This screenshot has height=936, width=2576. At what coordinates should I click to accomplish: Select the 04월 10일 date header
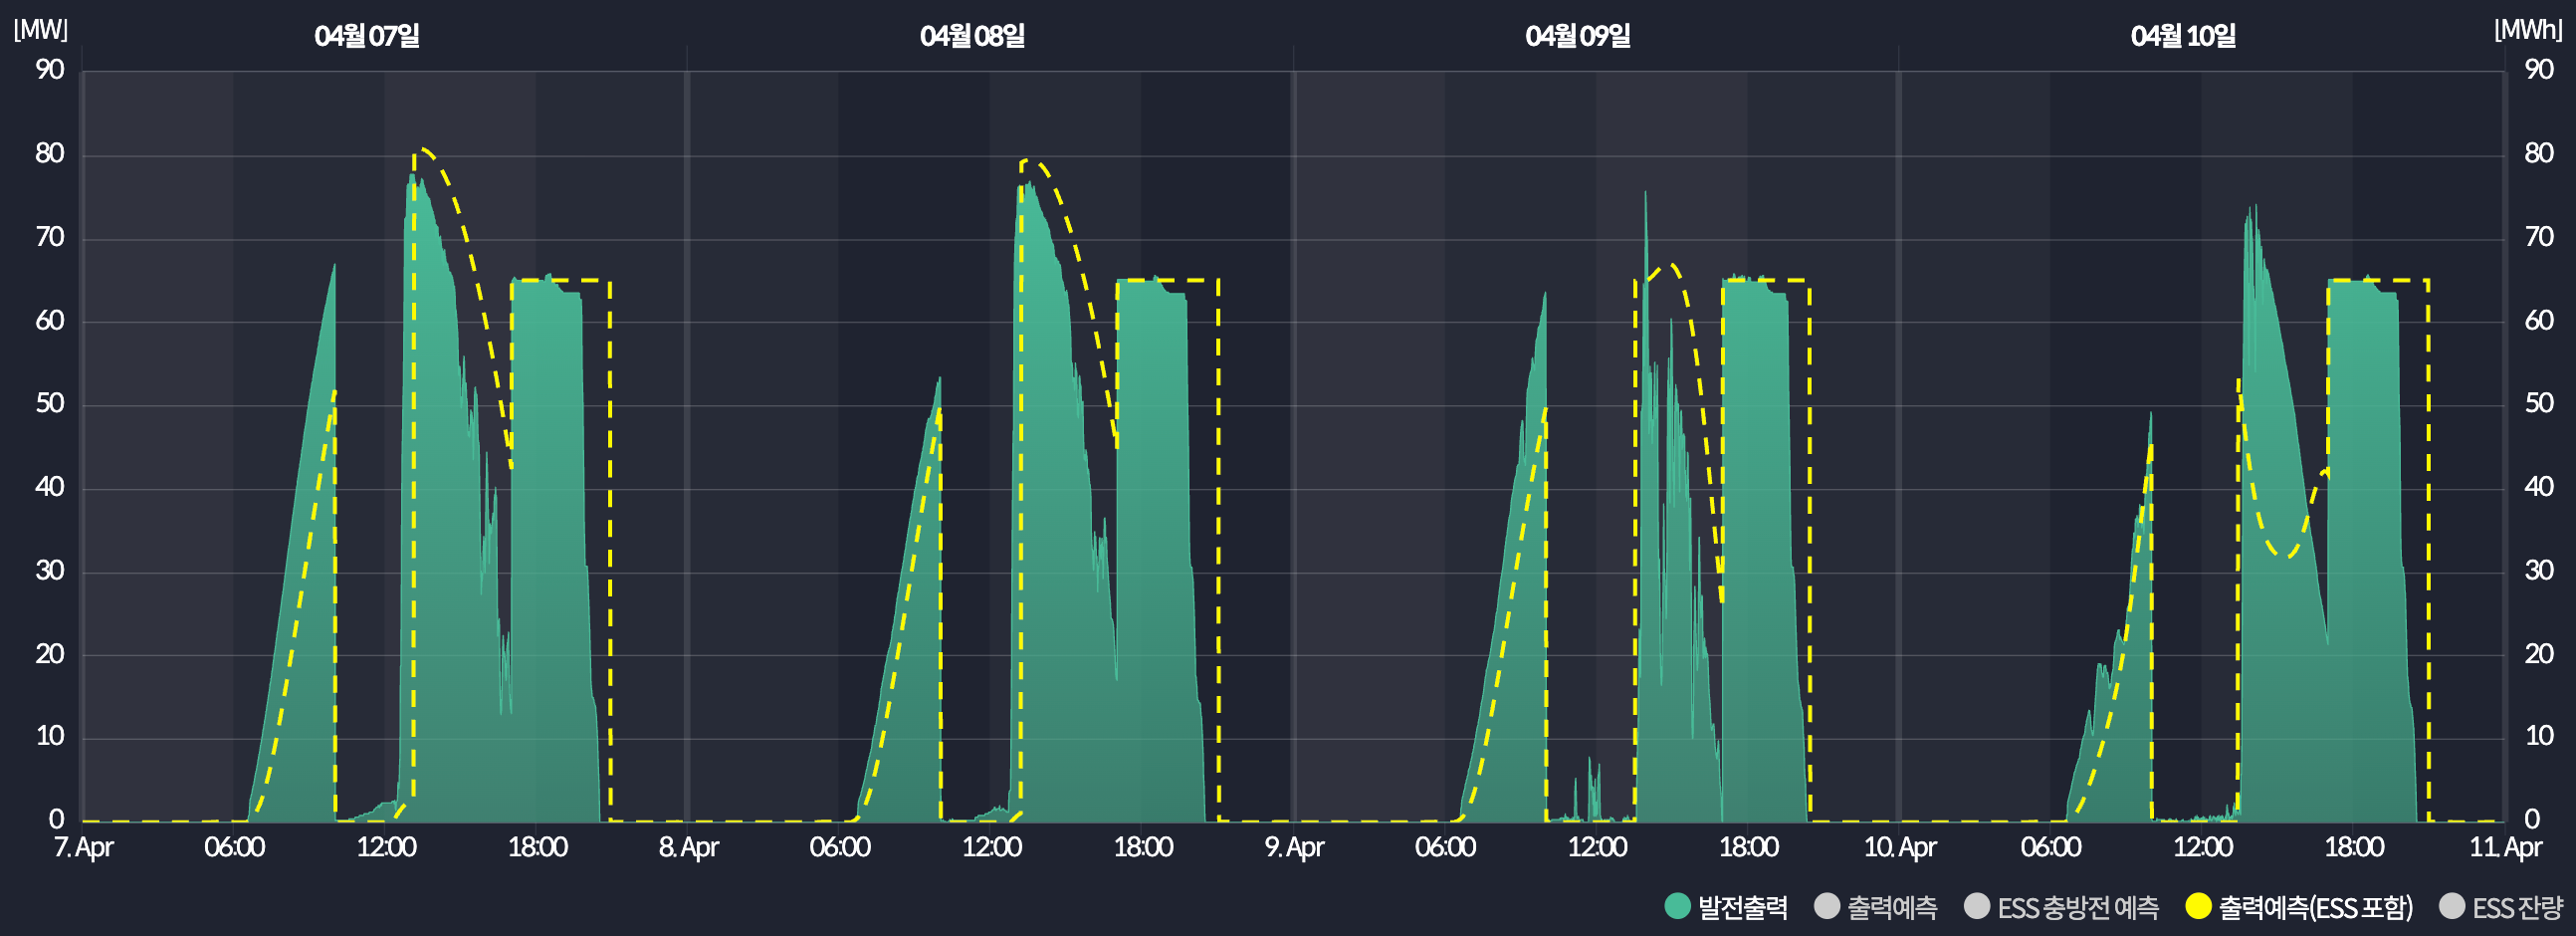(2183, 36)
